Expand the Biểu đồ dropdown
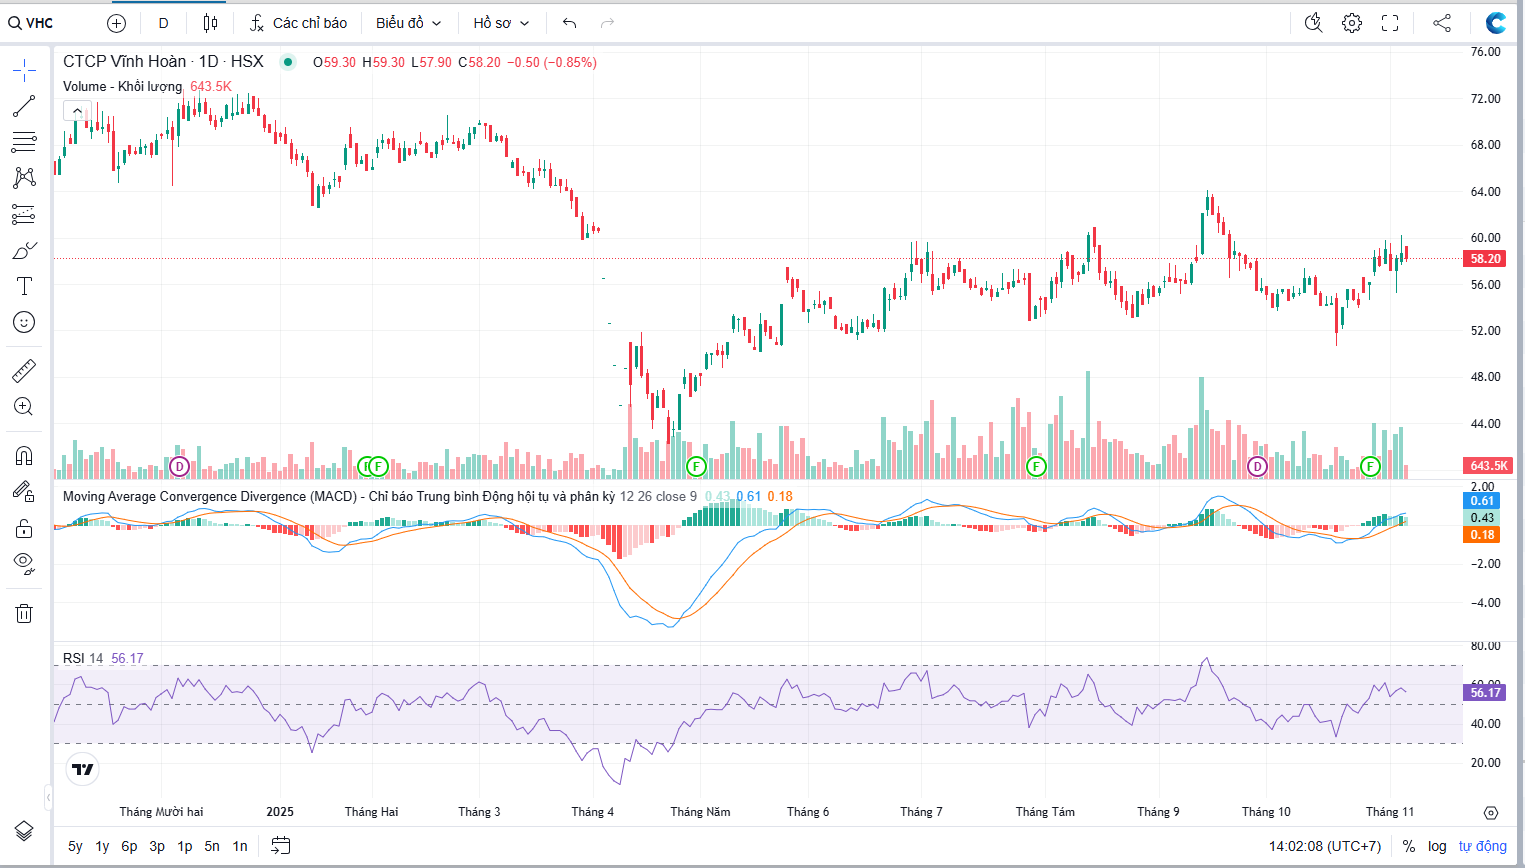 click(x=408, y=23)
